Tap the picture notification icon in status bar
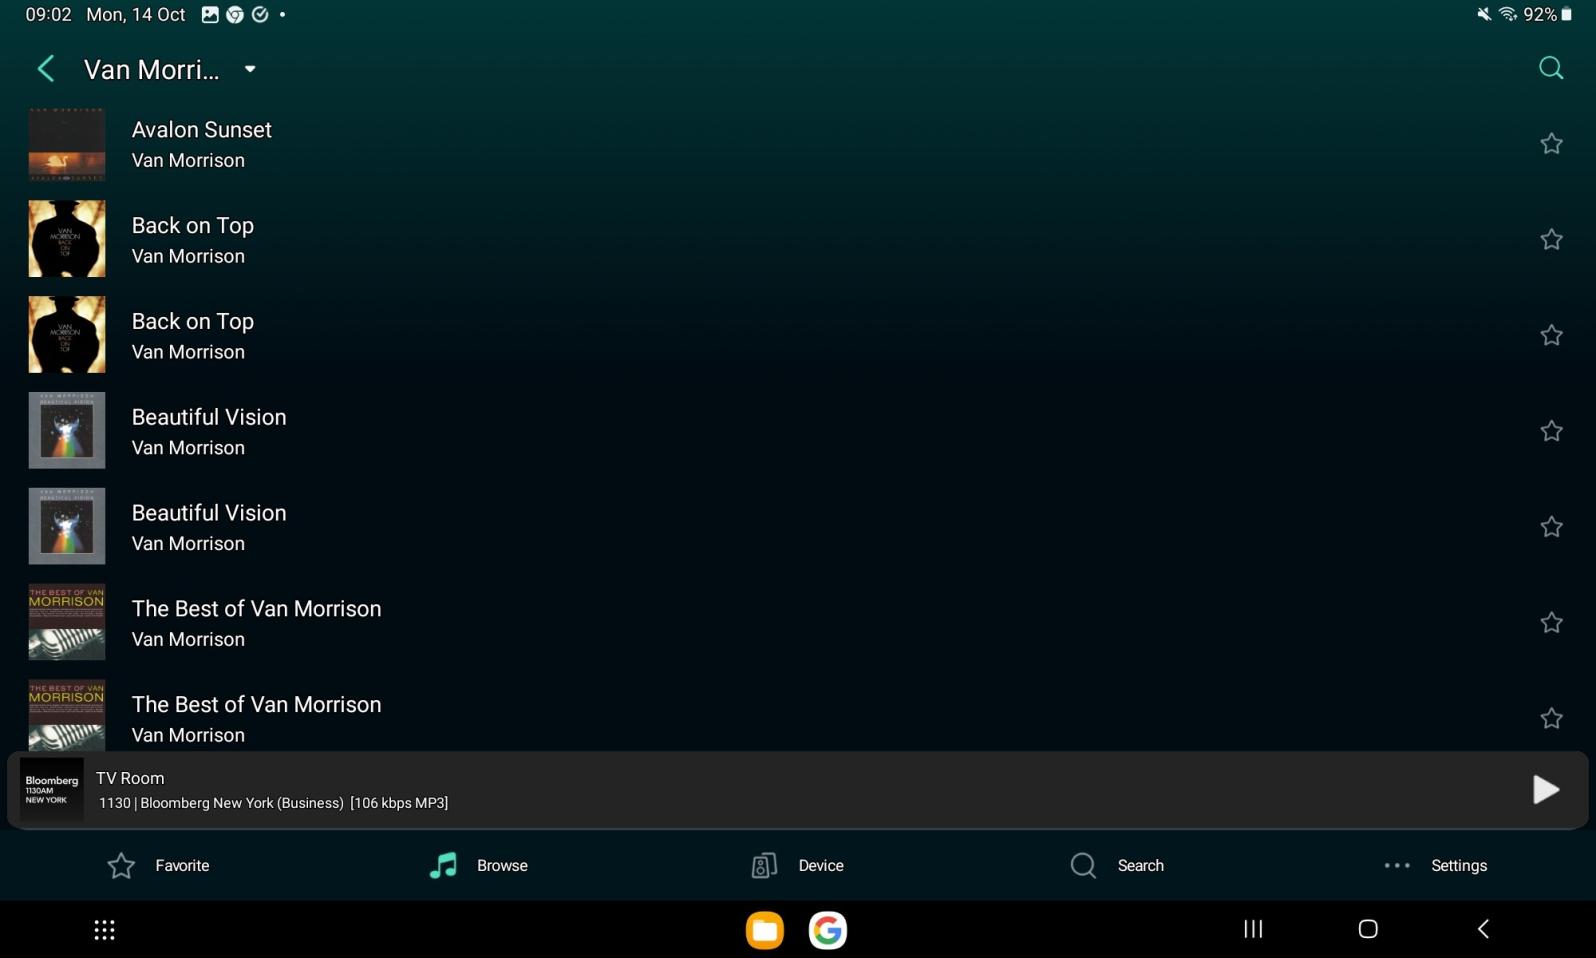This screenshot has width=1596, height=958. (x=210, y=14)
